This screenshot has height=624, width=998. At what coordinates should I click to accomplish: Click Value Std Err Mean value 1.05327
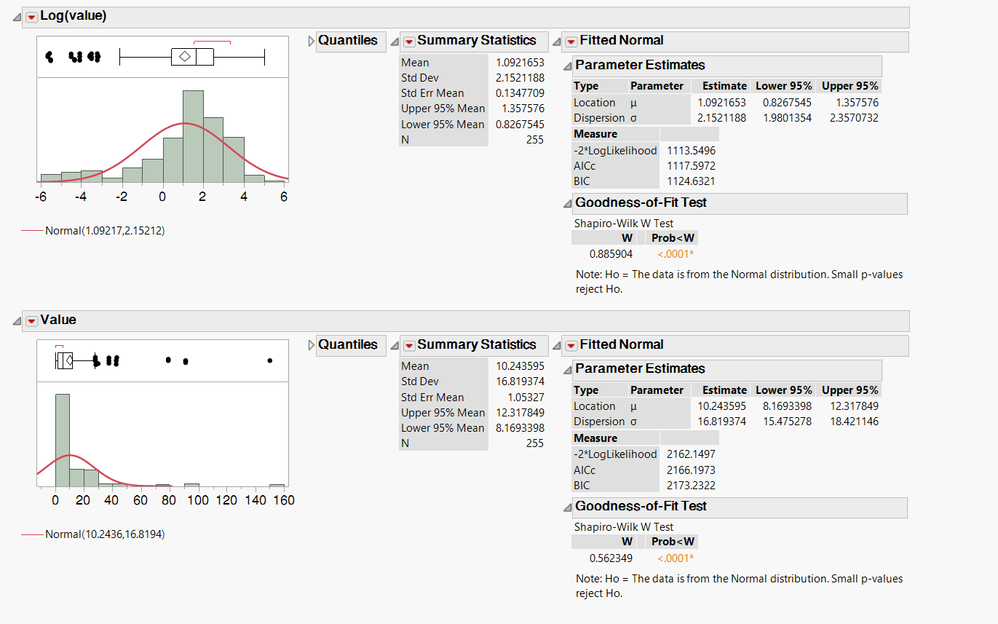pyautogui.click(x=526, y=397)
